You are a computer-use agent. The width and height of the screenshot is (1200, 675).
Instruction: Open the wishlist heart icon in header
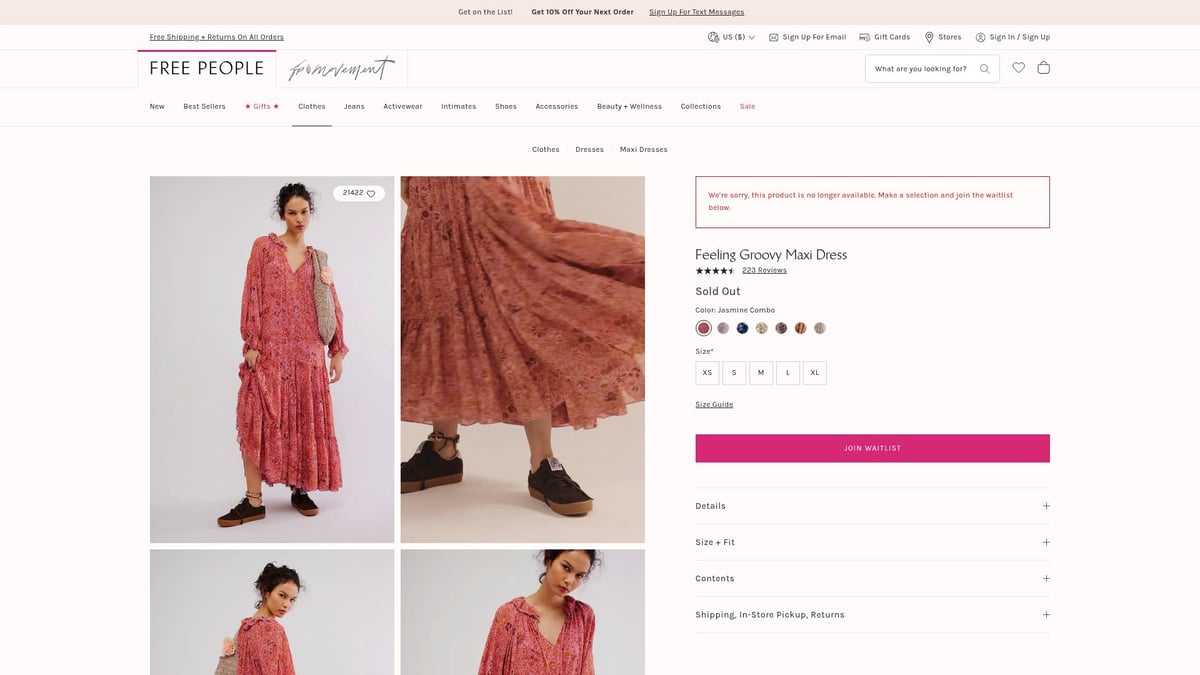tap(1018, 68)
